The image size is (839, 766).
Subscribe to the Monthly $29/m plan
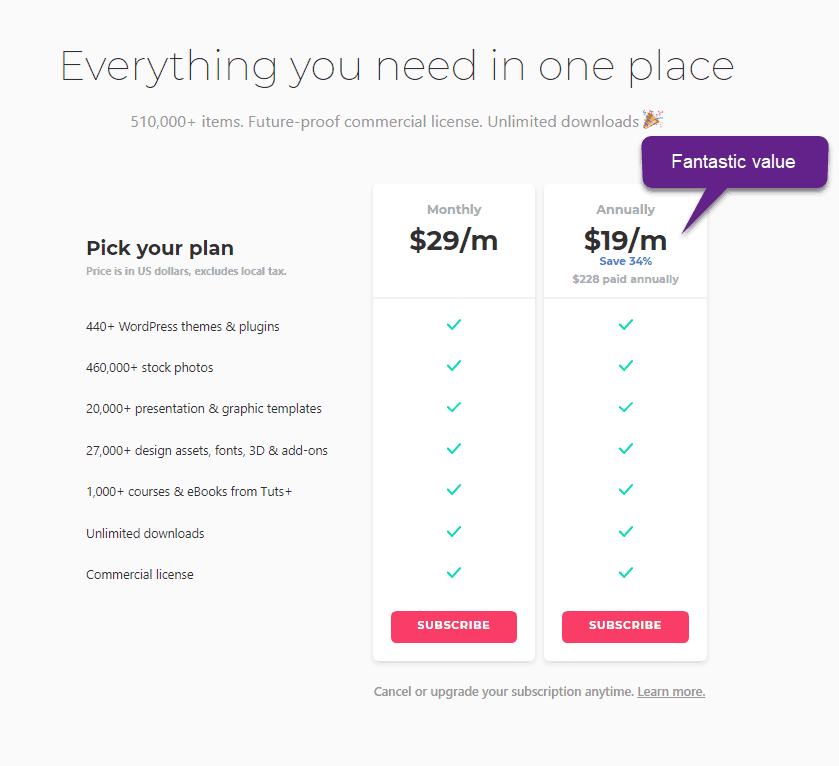click(454, 626)
